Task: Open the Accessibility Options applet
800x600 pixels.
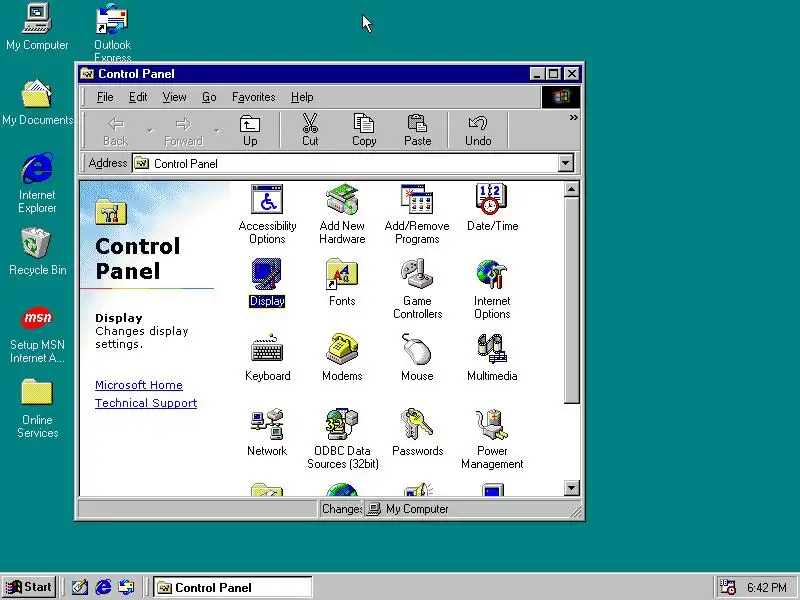Action: 267,214
